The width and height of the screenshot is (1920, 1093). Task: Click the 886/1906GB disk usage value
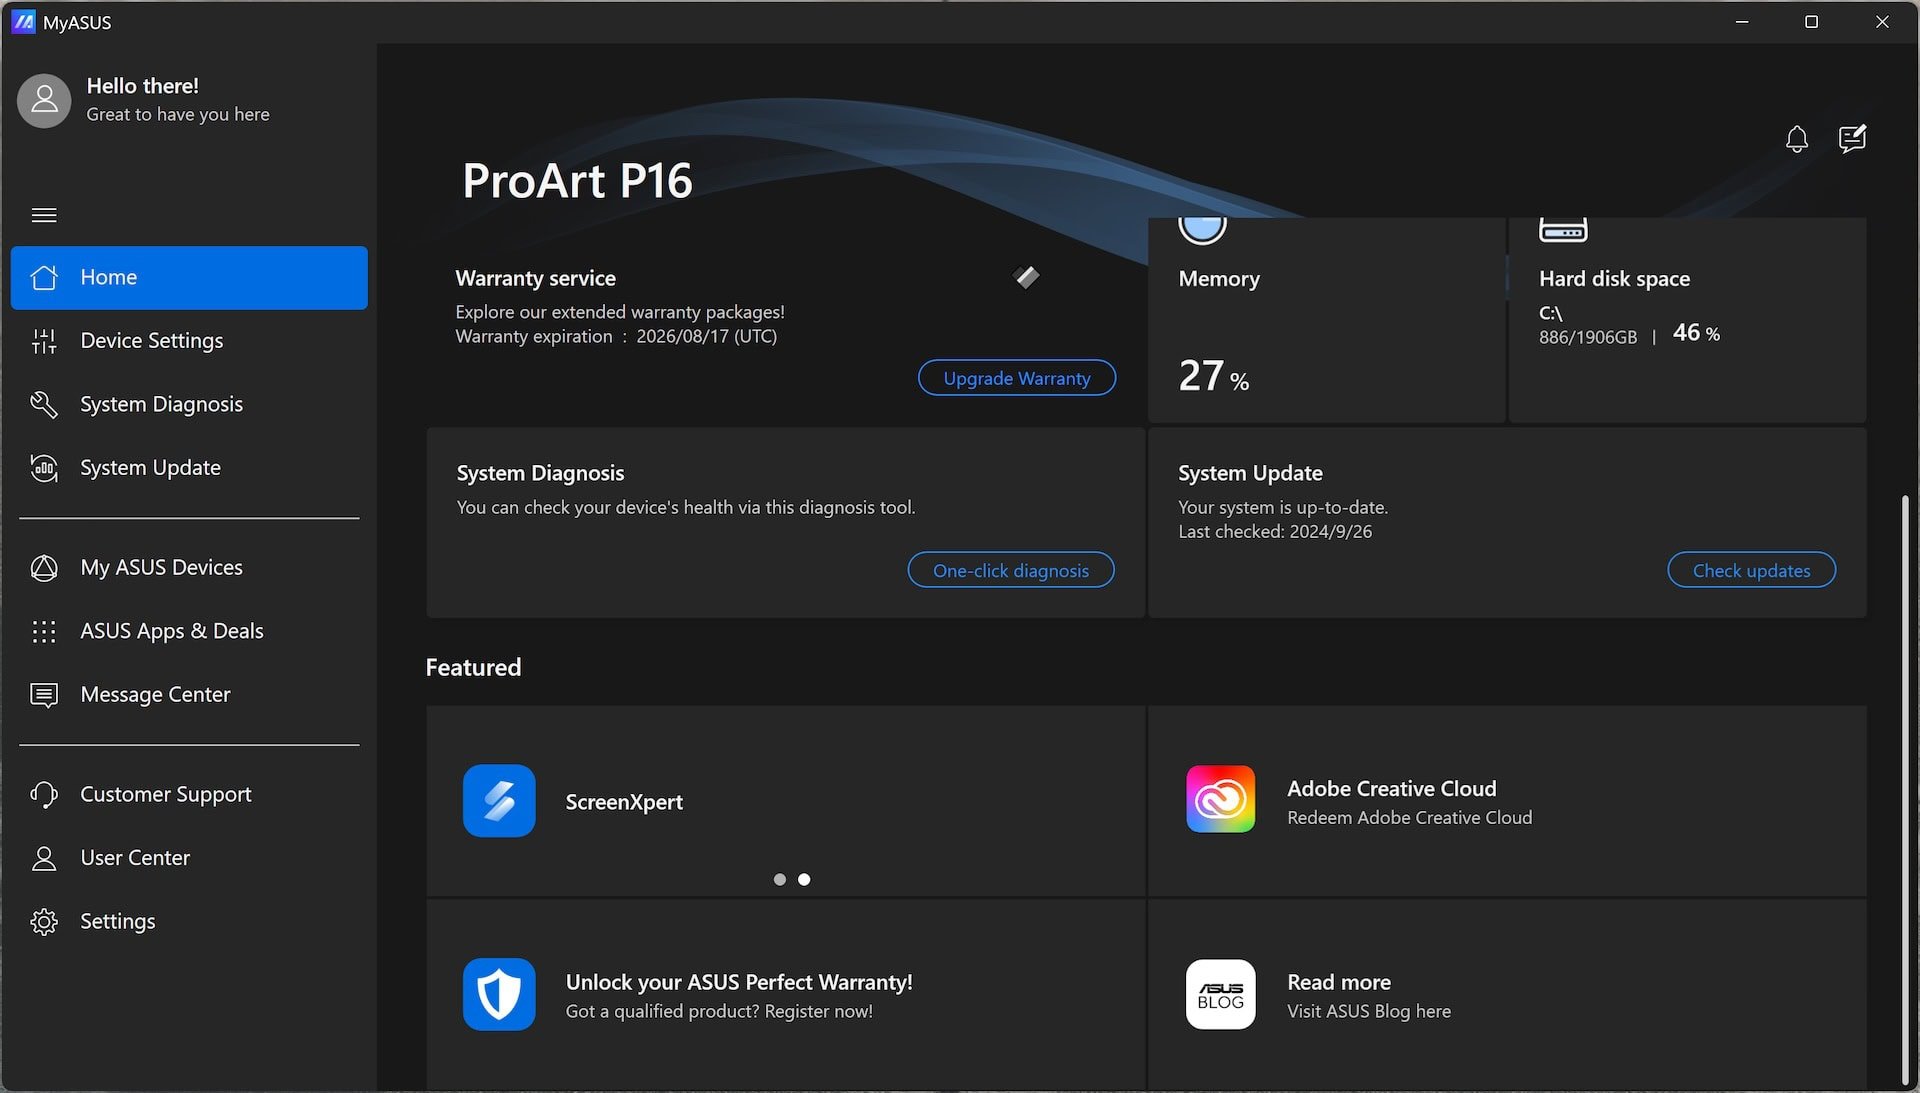pos(1588,338)
